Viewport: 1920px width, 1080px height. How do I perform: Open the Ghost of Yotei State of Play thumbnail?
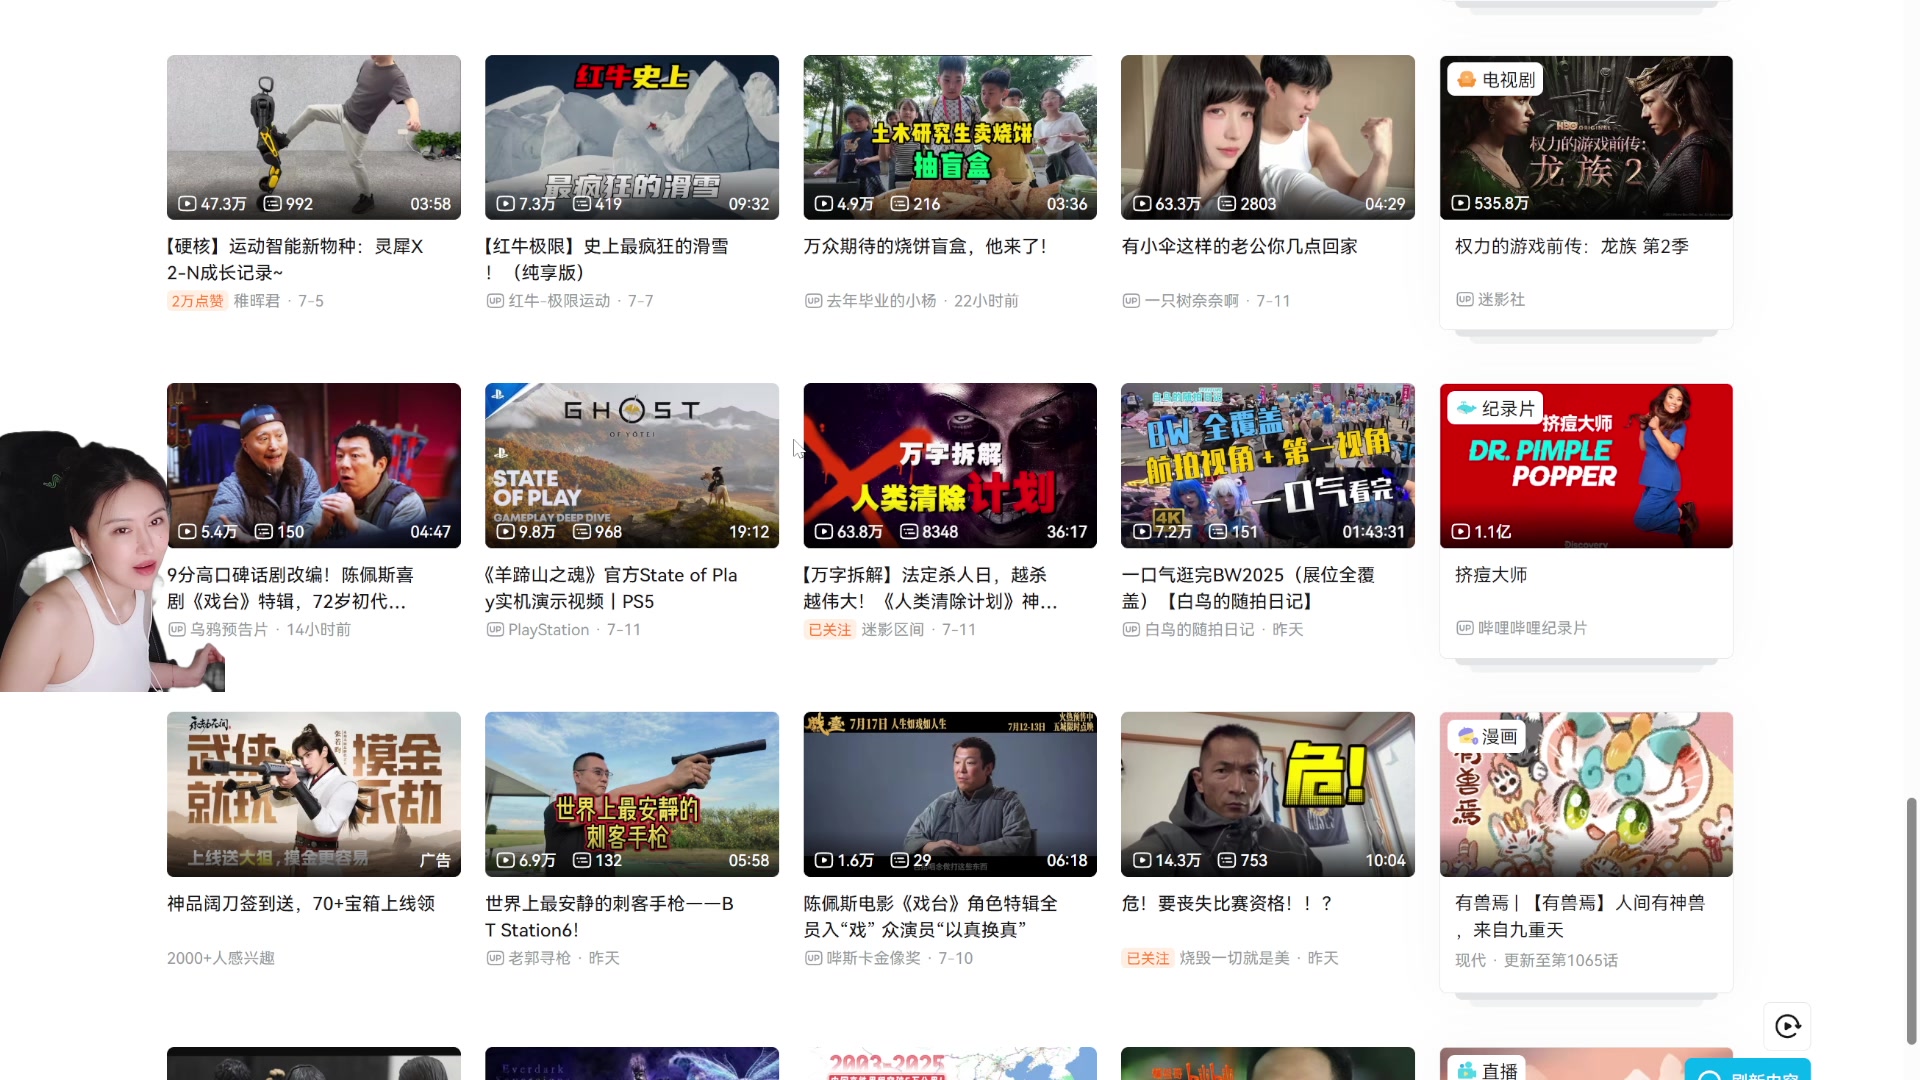[x=632, y=465]
